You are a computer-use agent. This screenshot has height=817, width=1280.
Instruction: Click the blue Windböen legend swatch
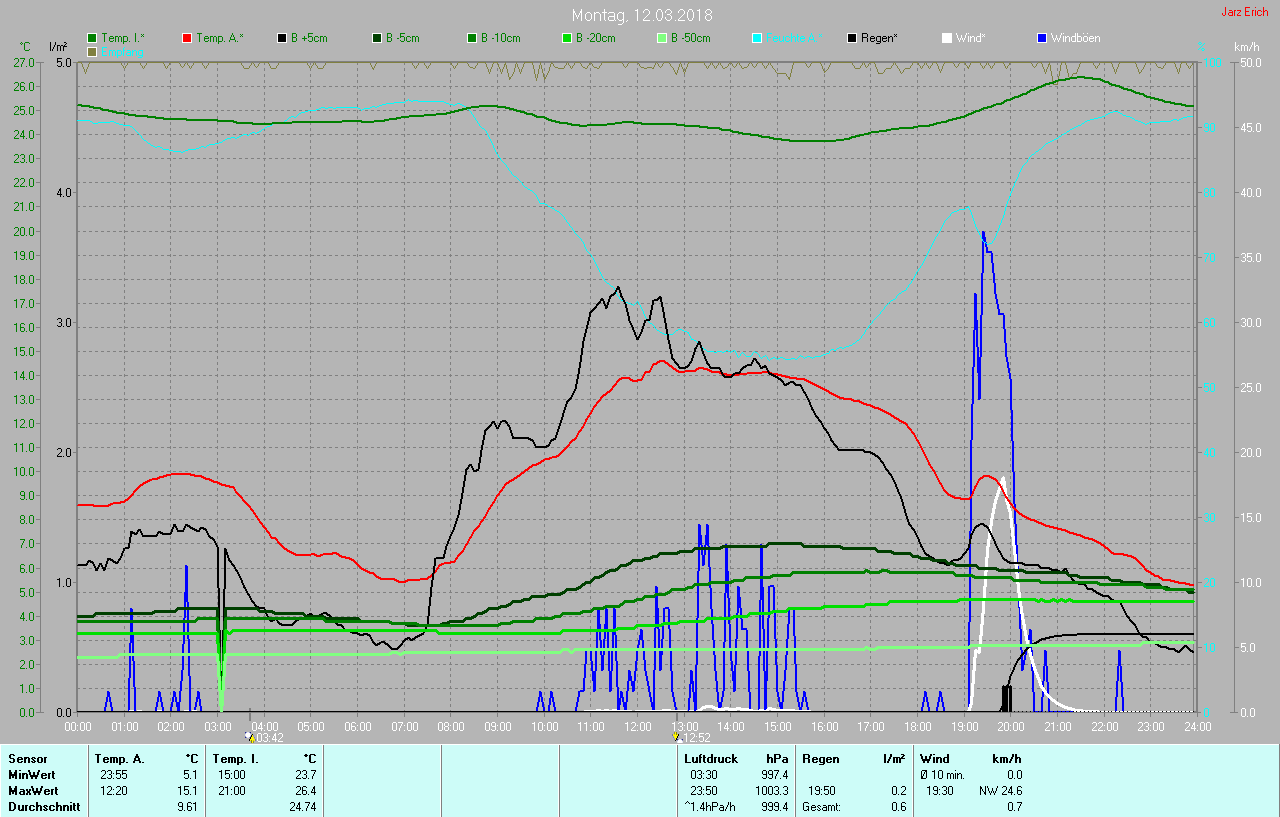click(1042, 38)
